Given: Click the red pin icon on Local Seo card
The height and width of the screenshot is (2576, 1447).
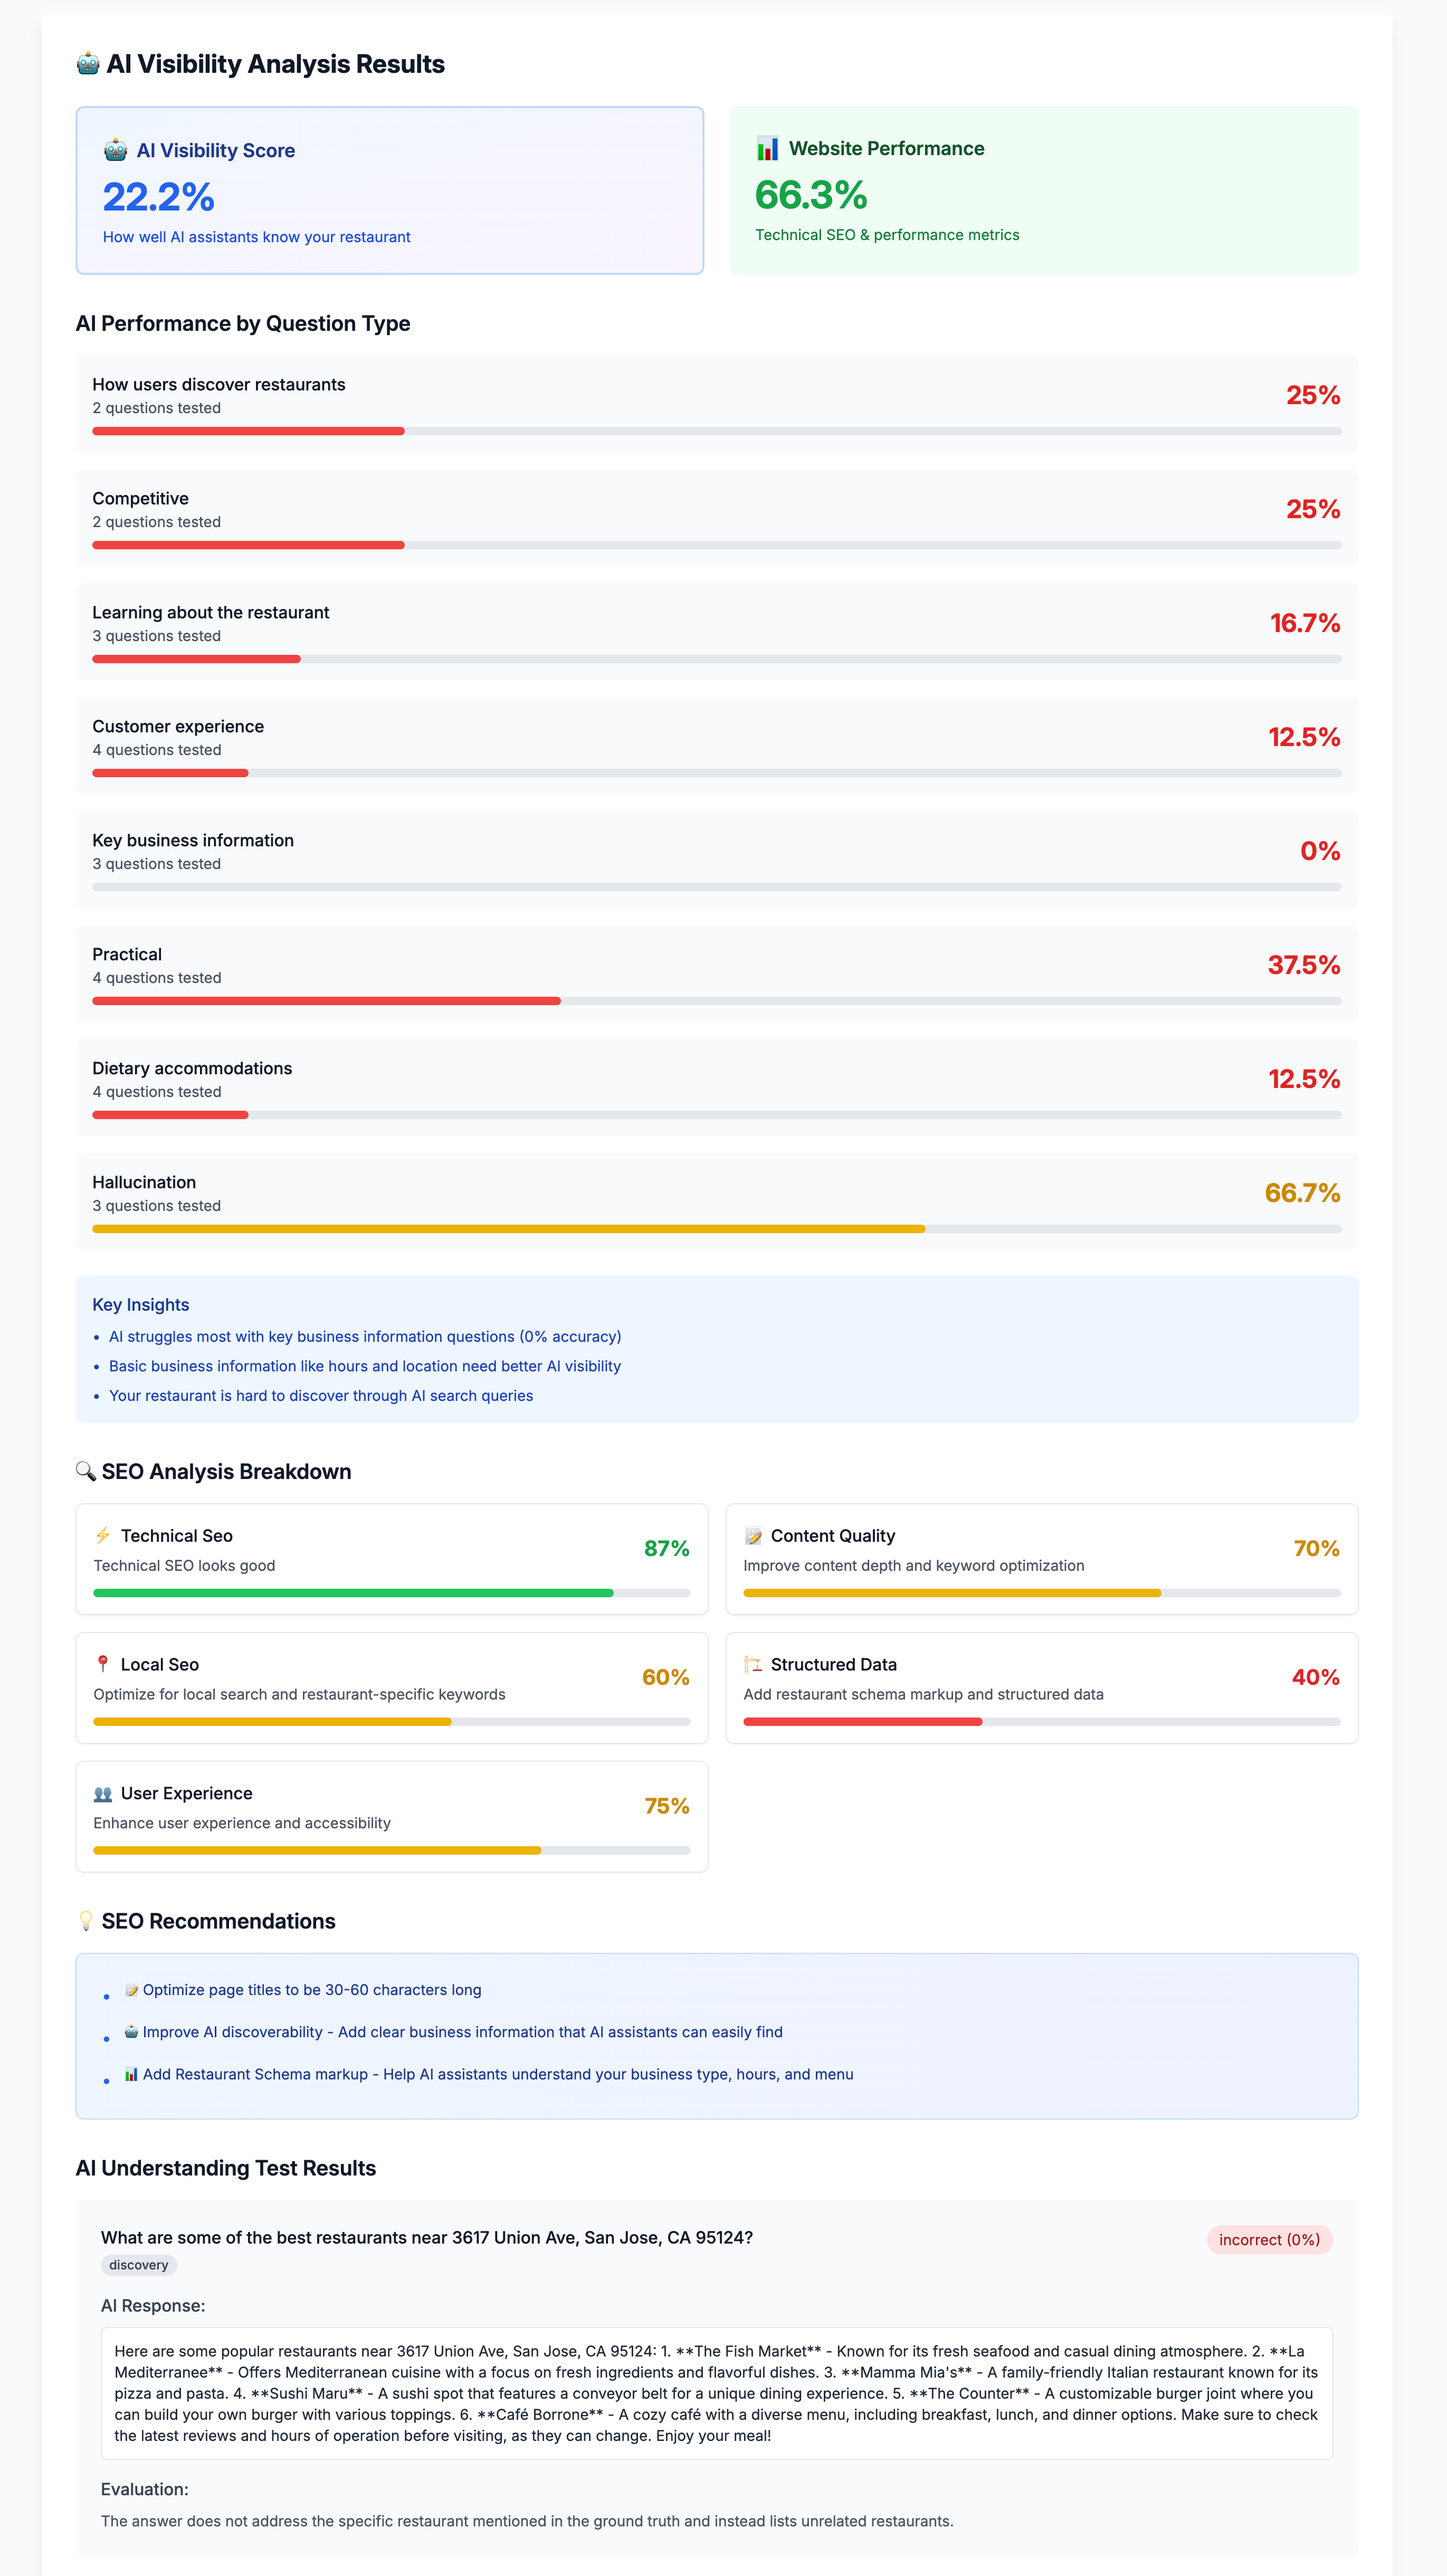Looking at the screenshot, I should [103, 1665].
